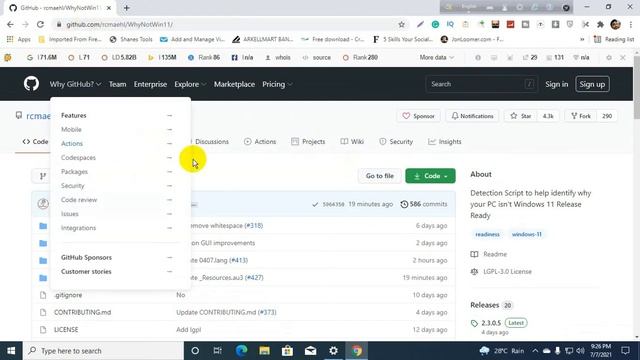Viewport: 640px width, 360px height.
Task: Click the windows-11 topic tag
Action: pyautogui.click(x=527, y=234)
